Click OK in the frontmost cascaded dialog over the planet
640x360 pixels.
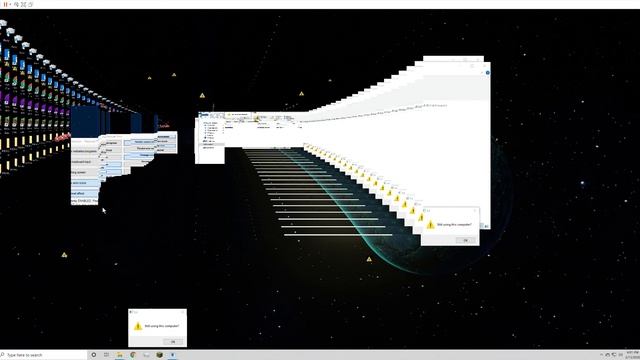coord(466,240)
